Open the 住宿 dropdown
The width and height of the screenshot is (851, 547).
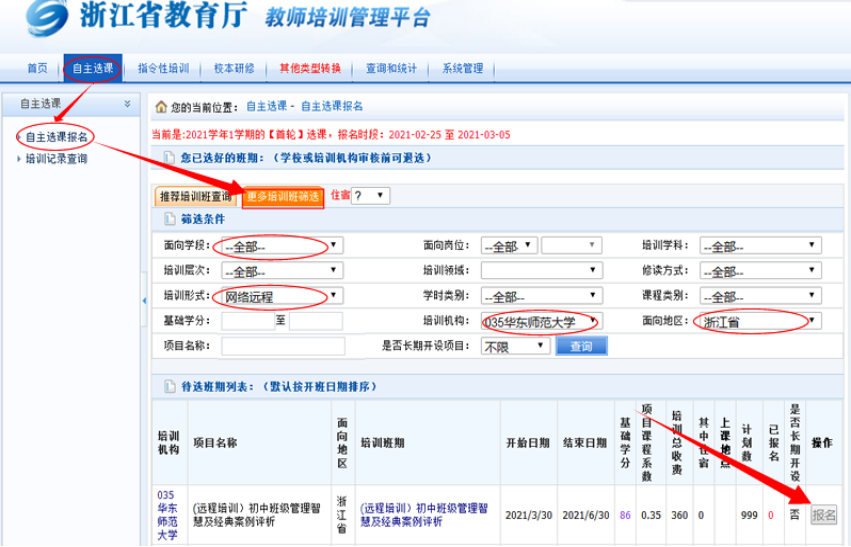(370, 195)
